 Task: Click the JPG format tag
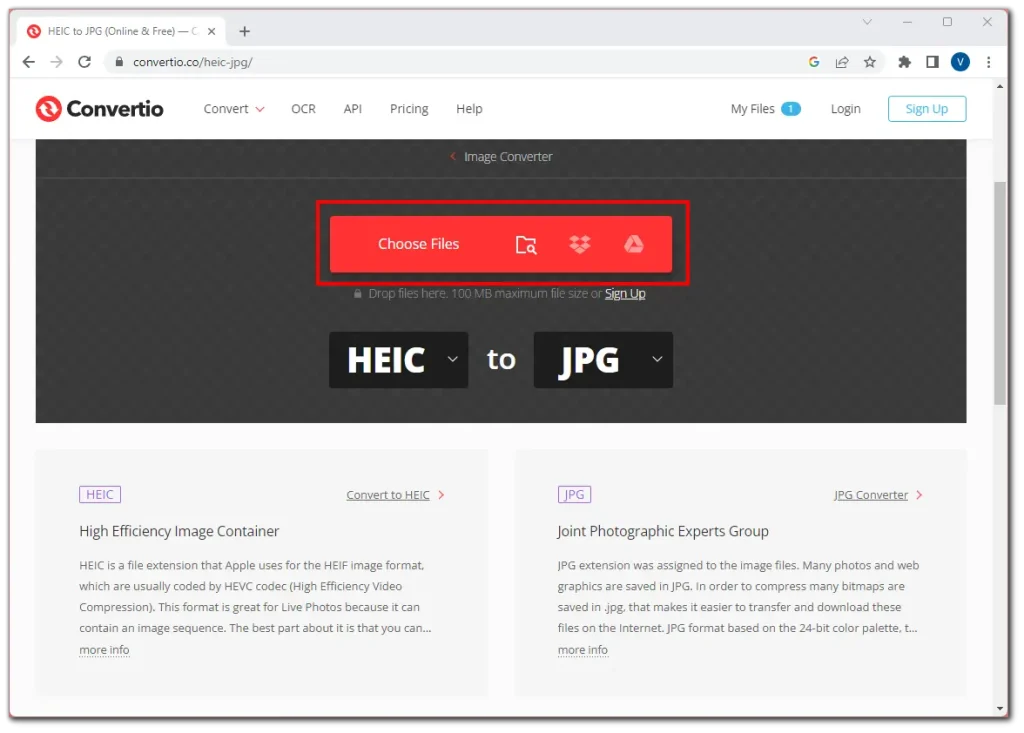(574, 495)
